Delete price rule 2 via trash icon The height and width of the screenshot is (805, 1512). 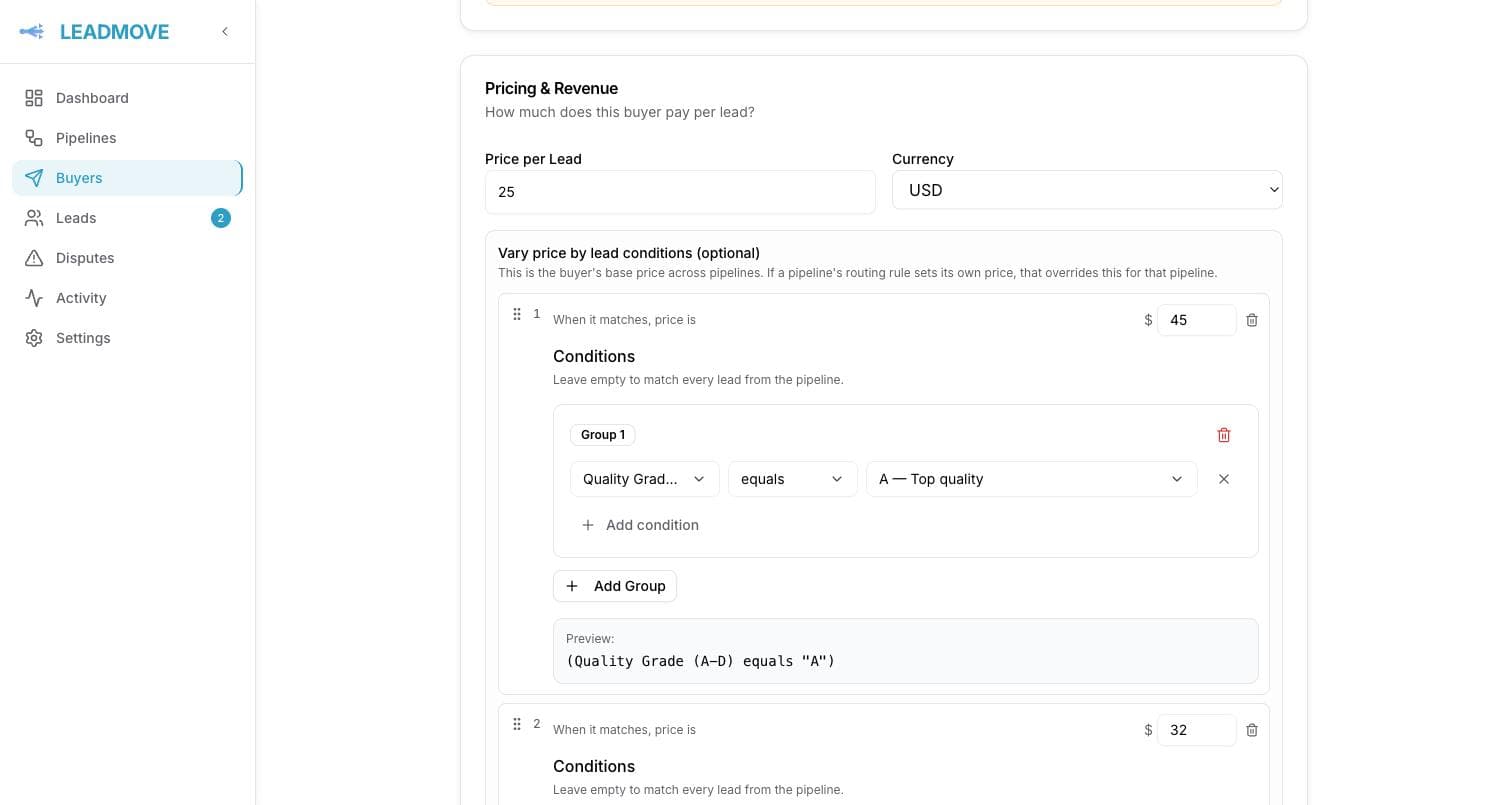point(1252,730)
